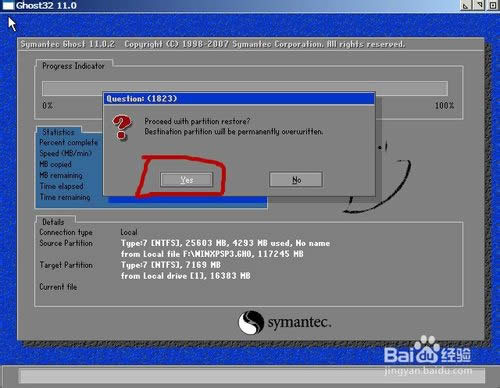Click the Target Partition detail line
500x388 pixels.
click(x=171, y=265)
